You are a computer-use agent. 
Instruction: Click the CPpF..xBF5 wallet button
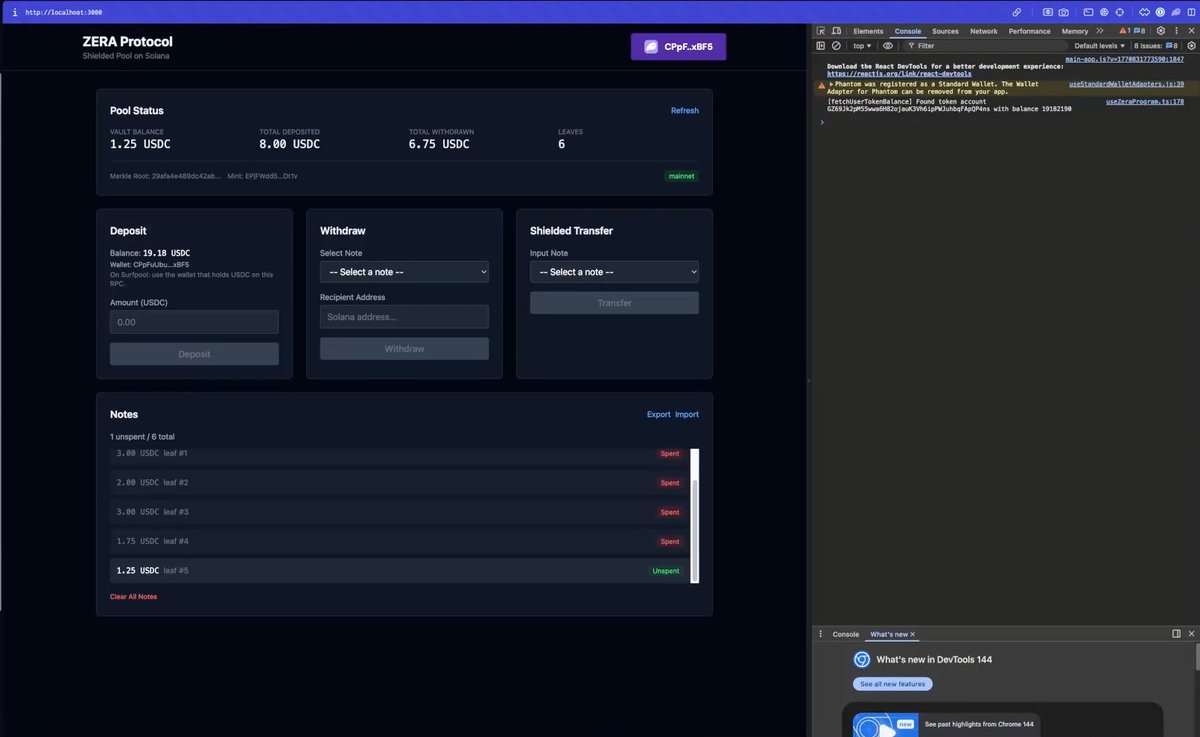point(678,47)
